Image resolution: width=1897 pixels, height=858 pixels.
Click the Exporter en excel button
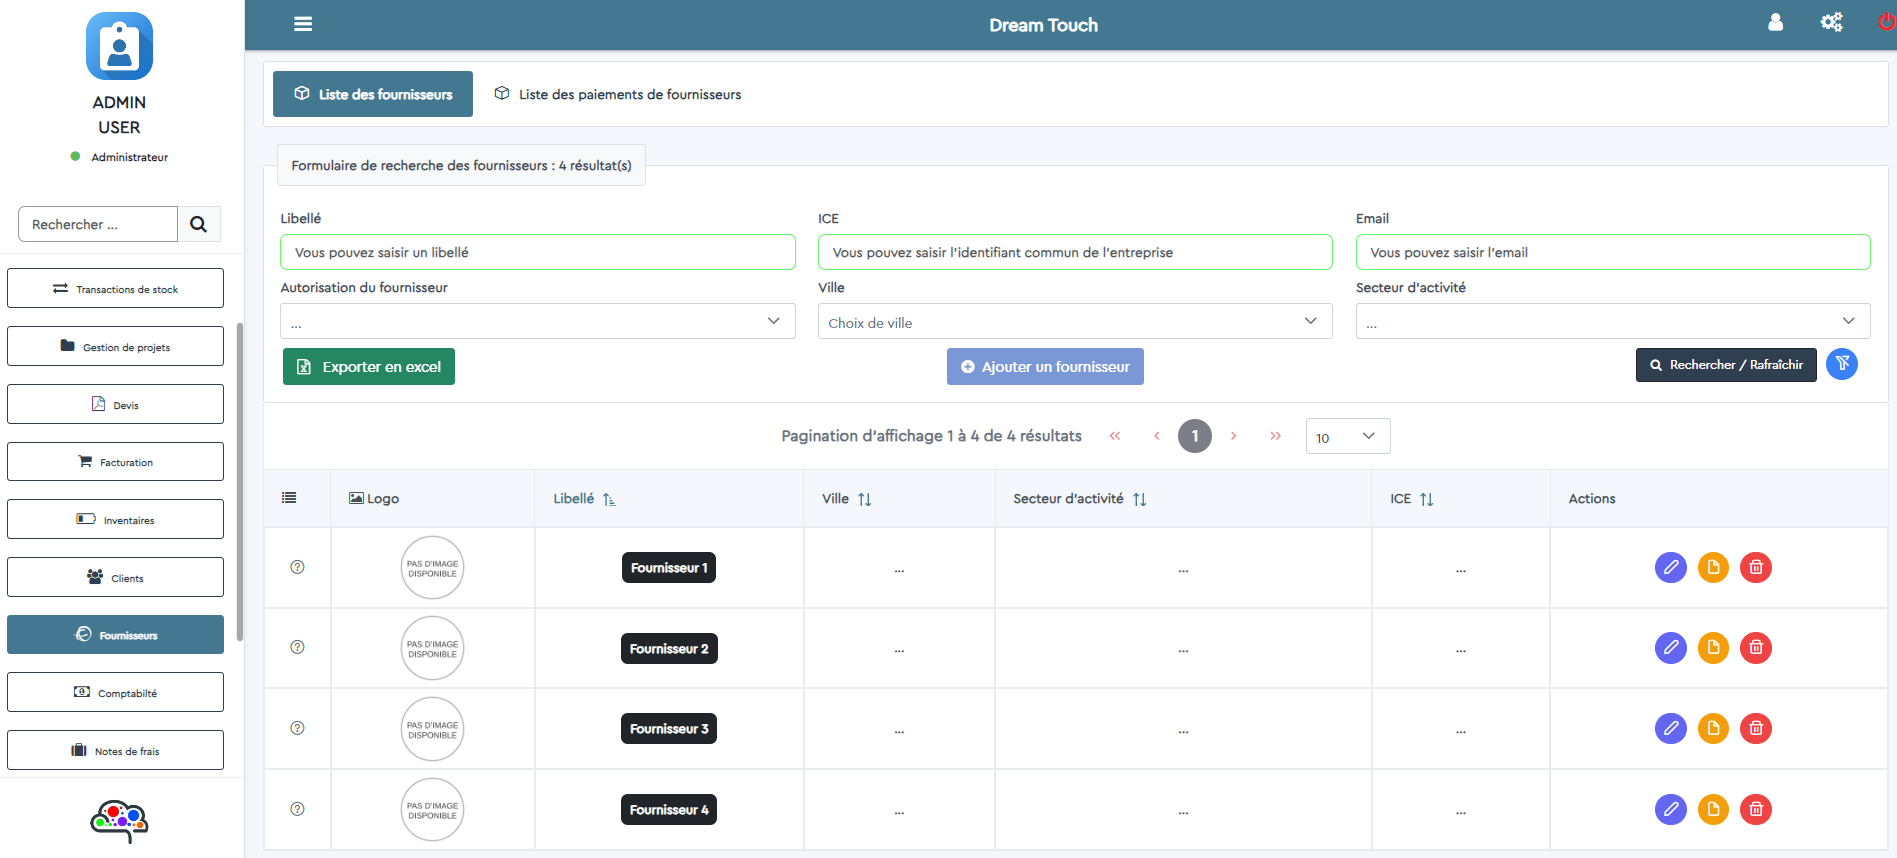click(x=369, y=367)
